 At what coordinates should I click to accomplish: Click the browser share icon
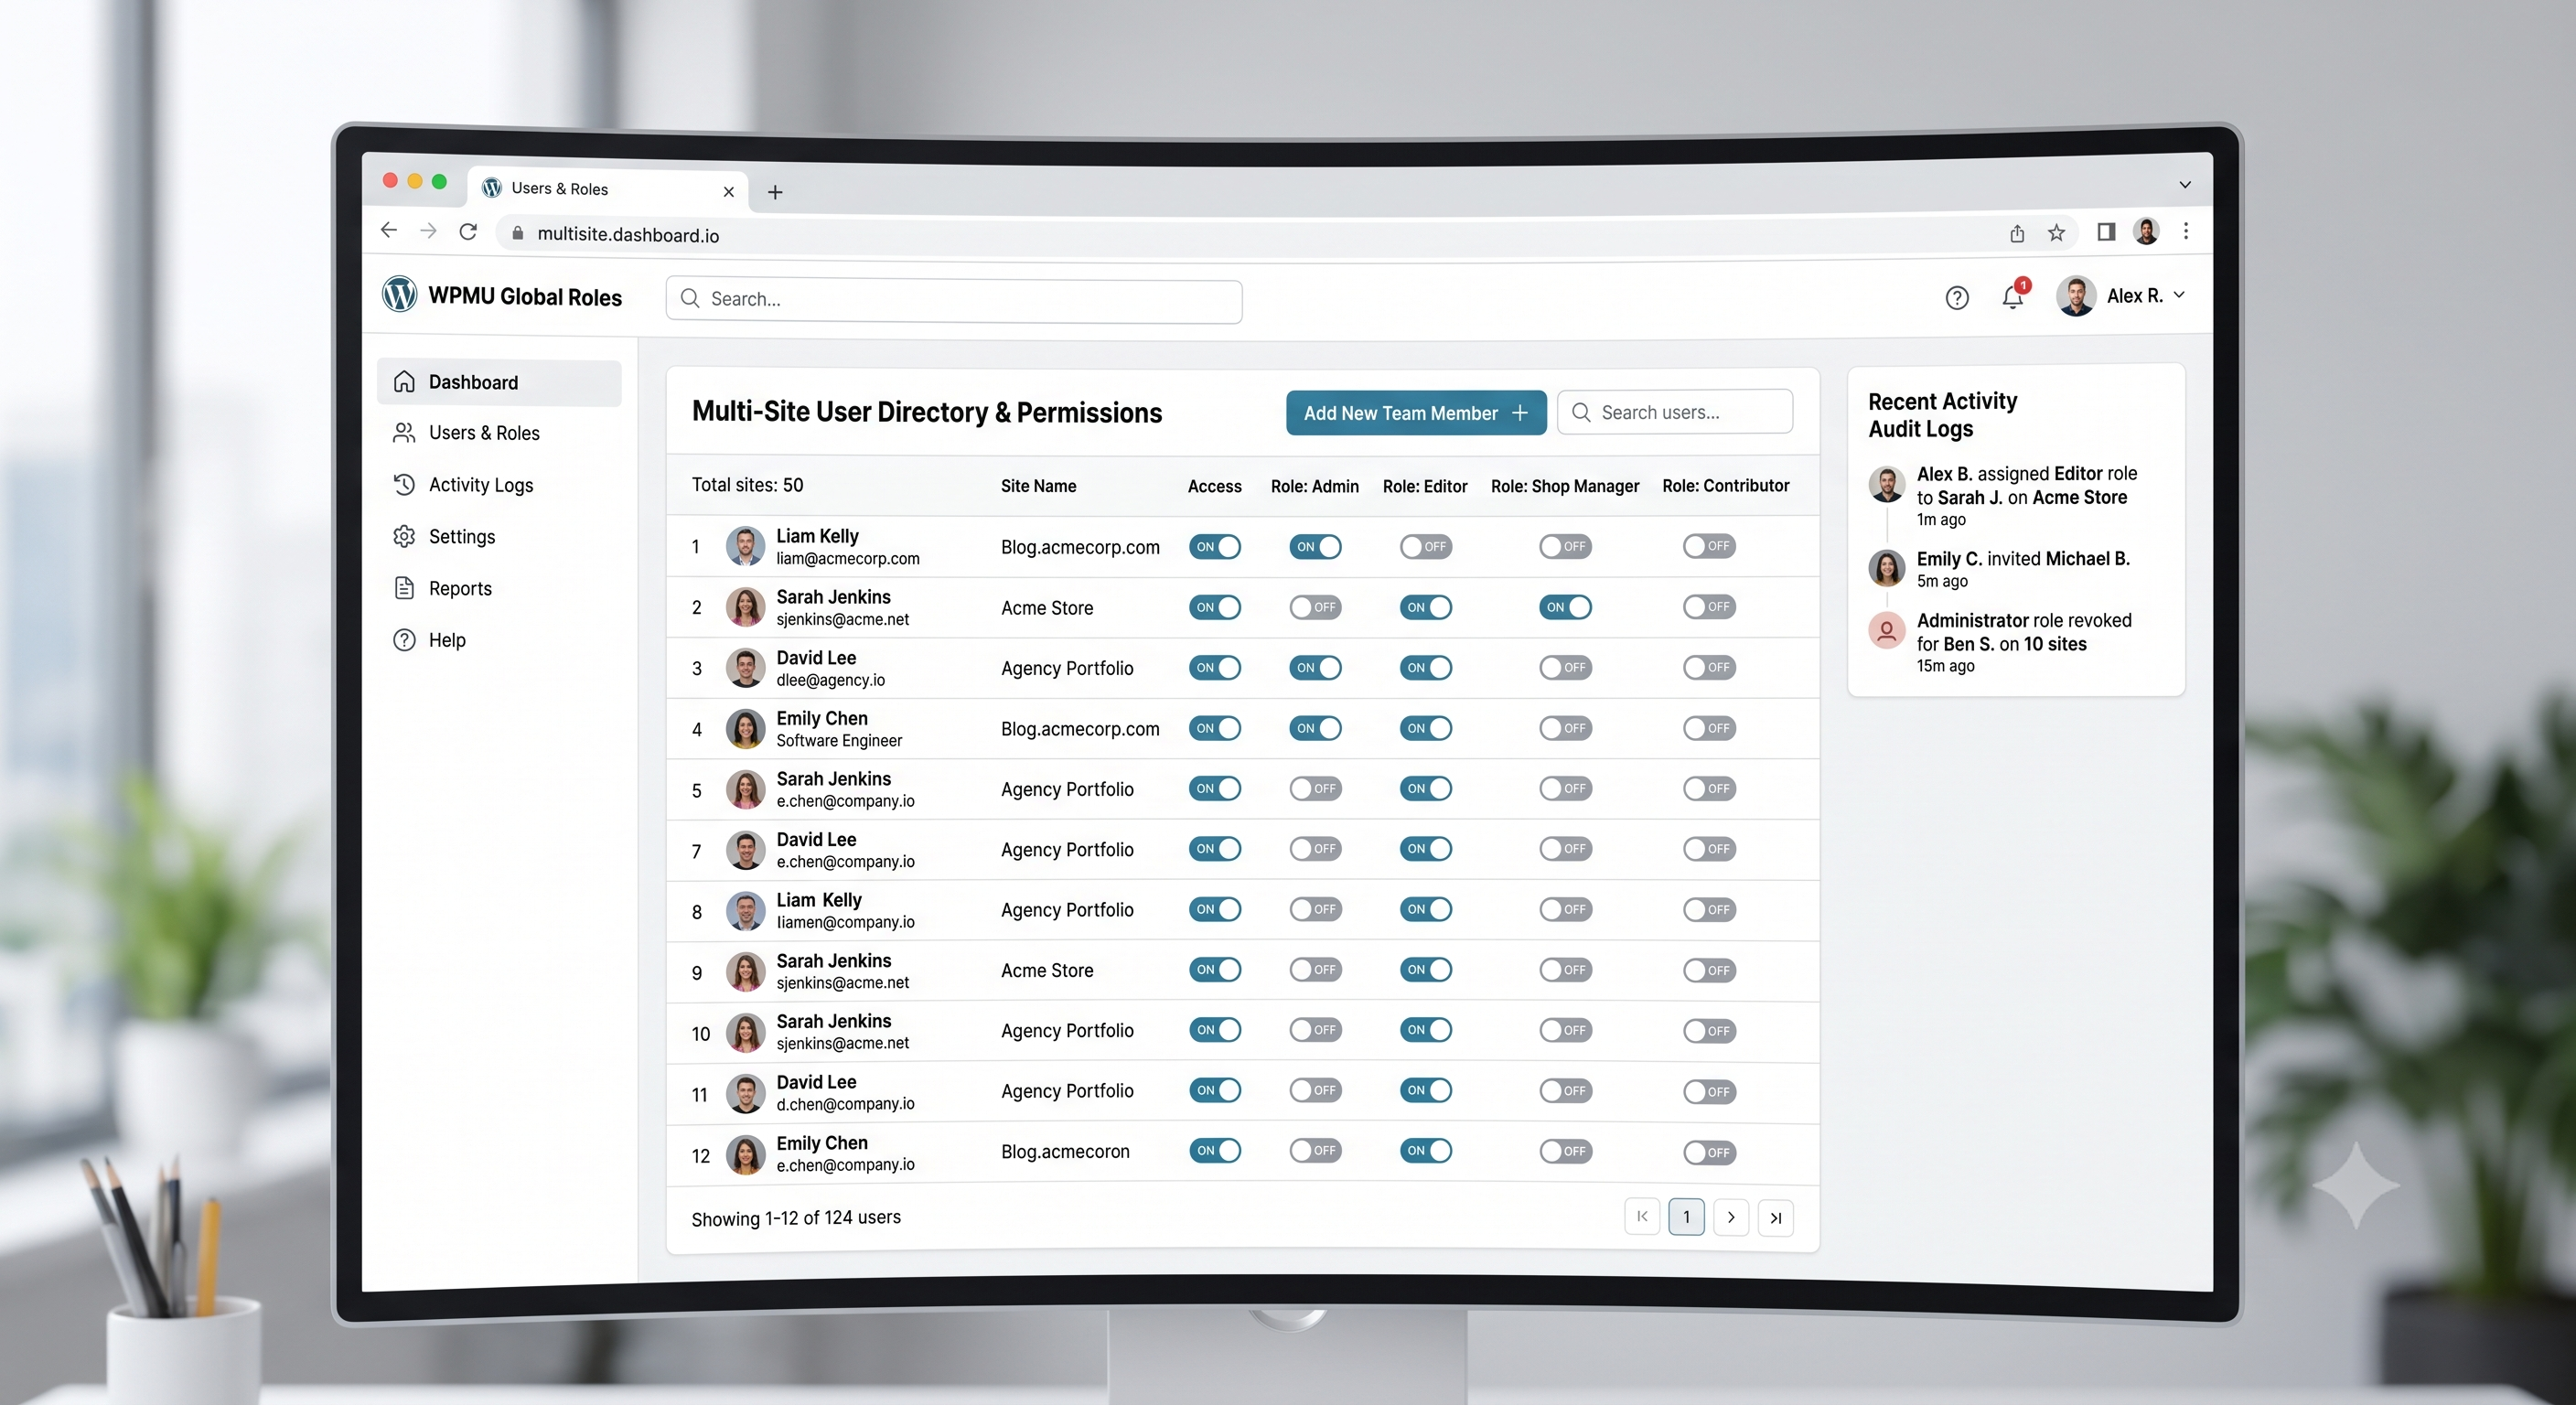pos(2017,233)
